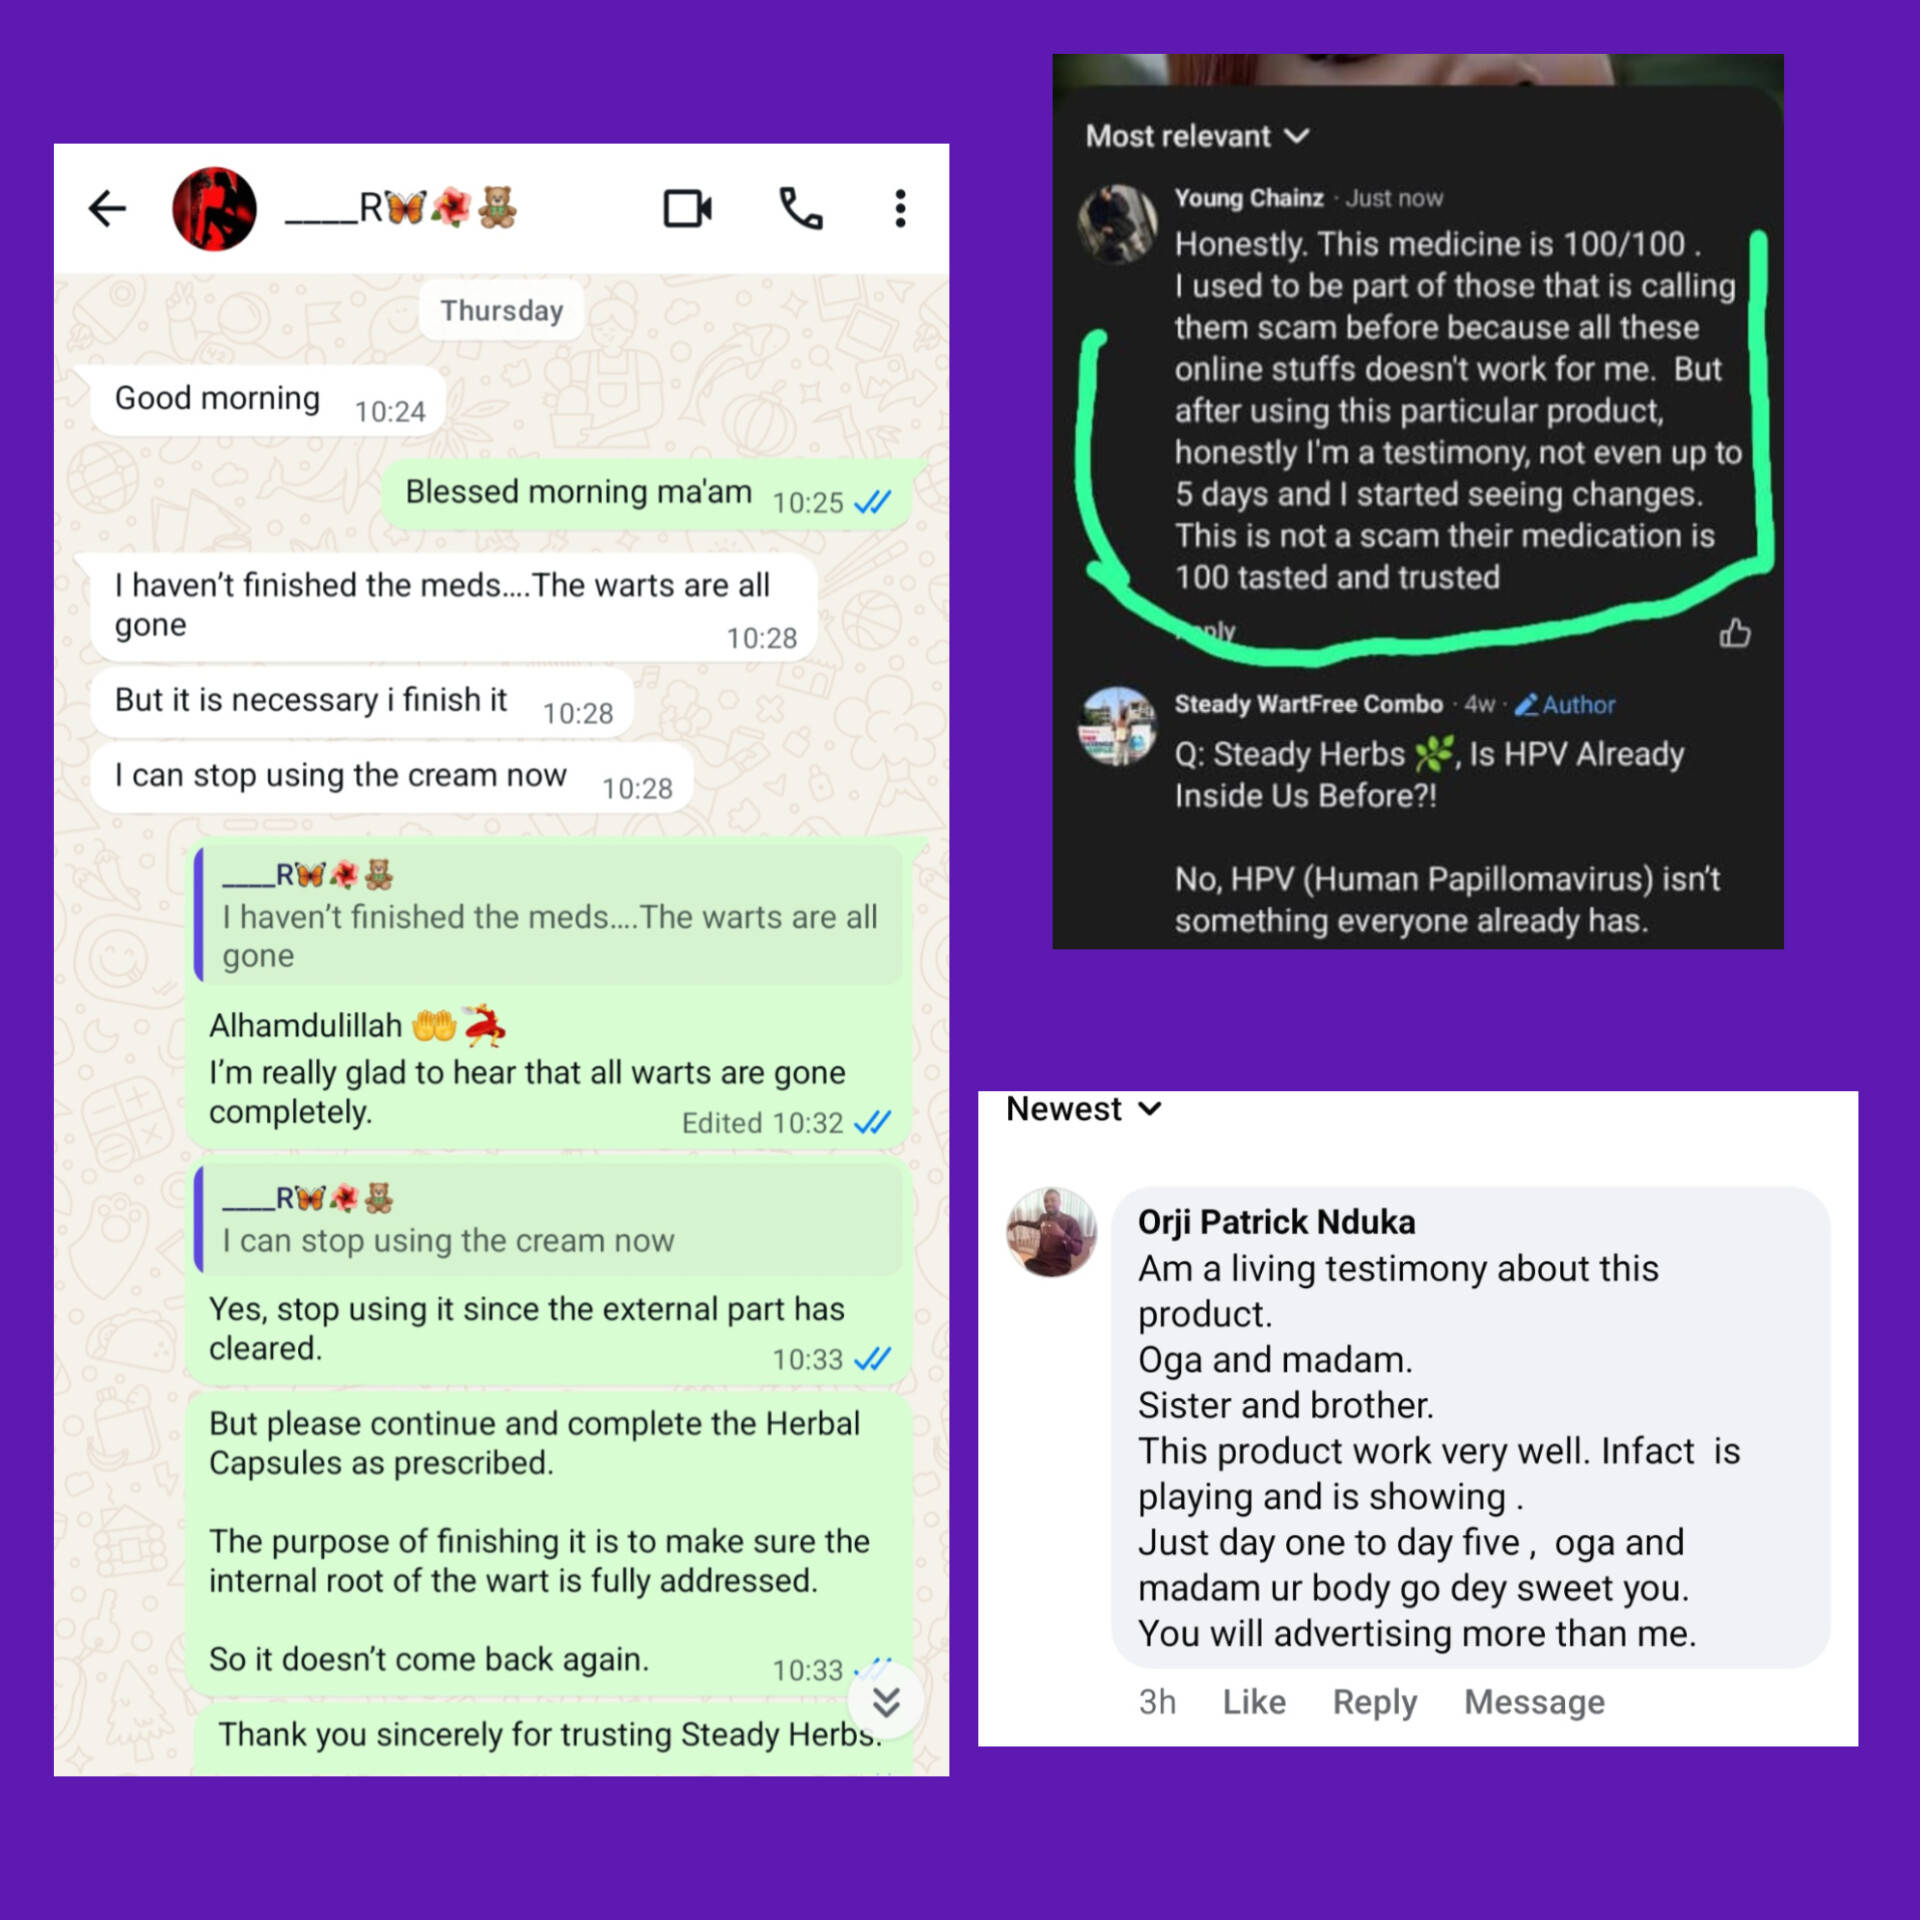Open the contact's red profile picture
The image size is (1920, 1920).
point(214,209)
